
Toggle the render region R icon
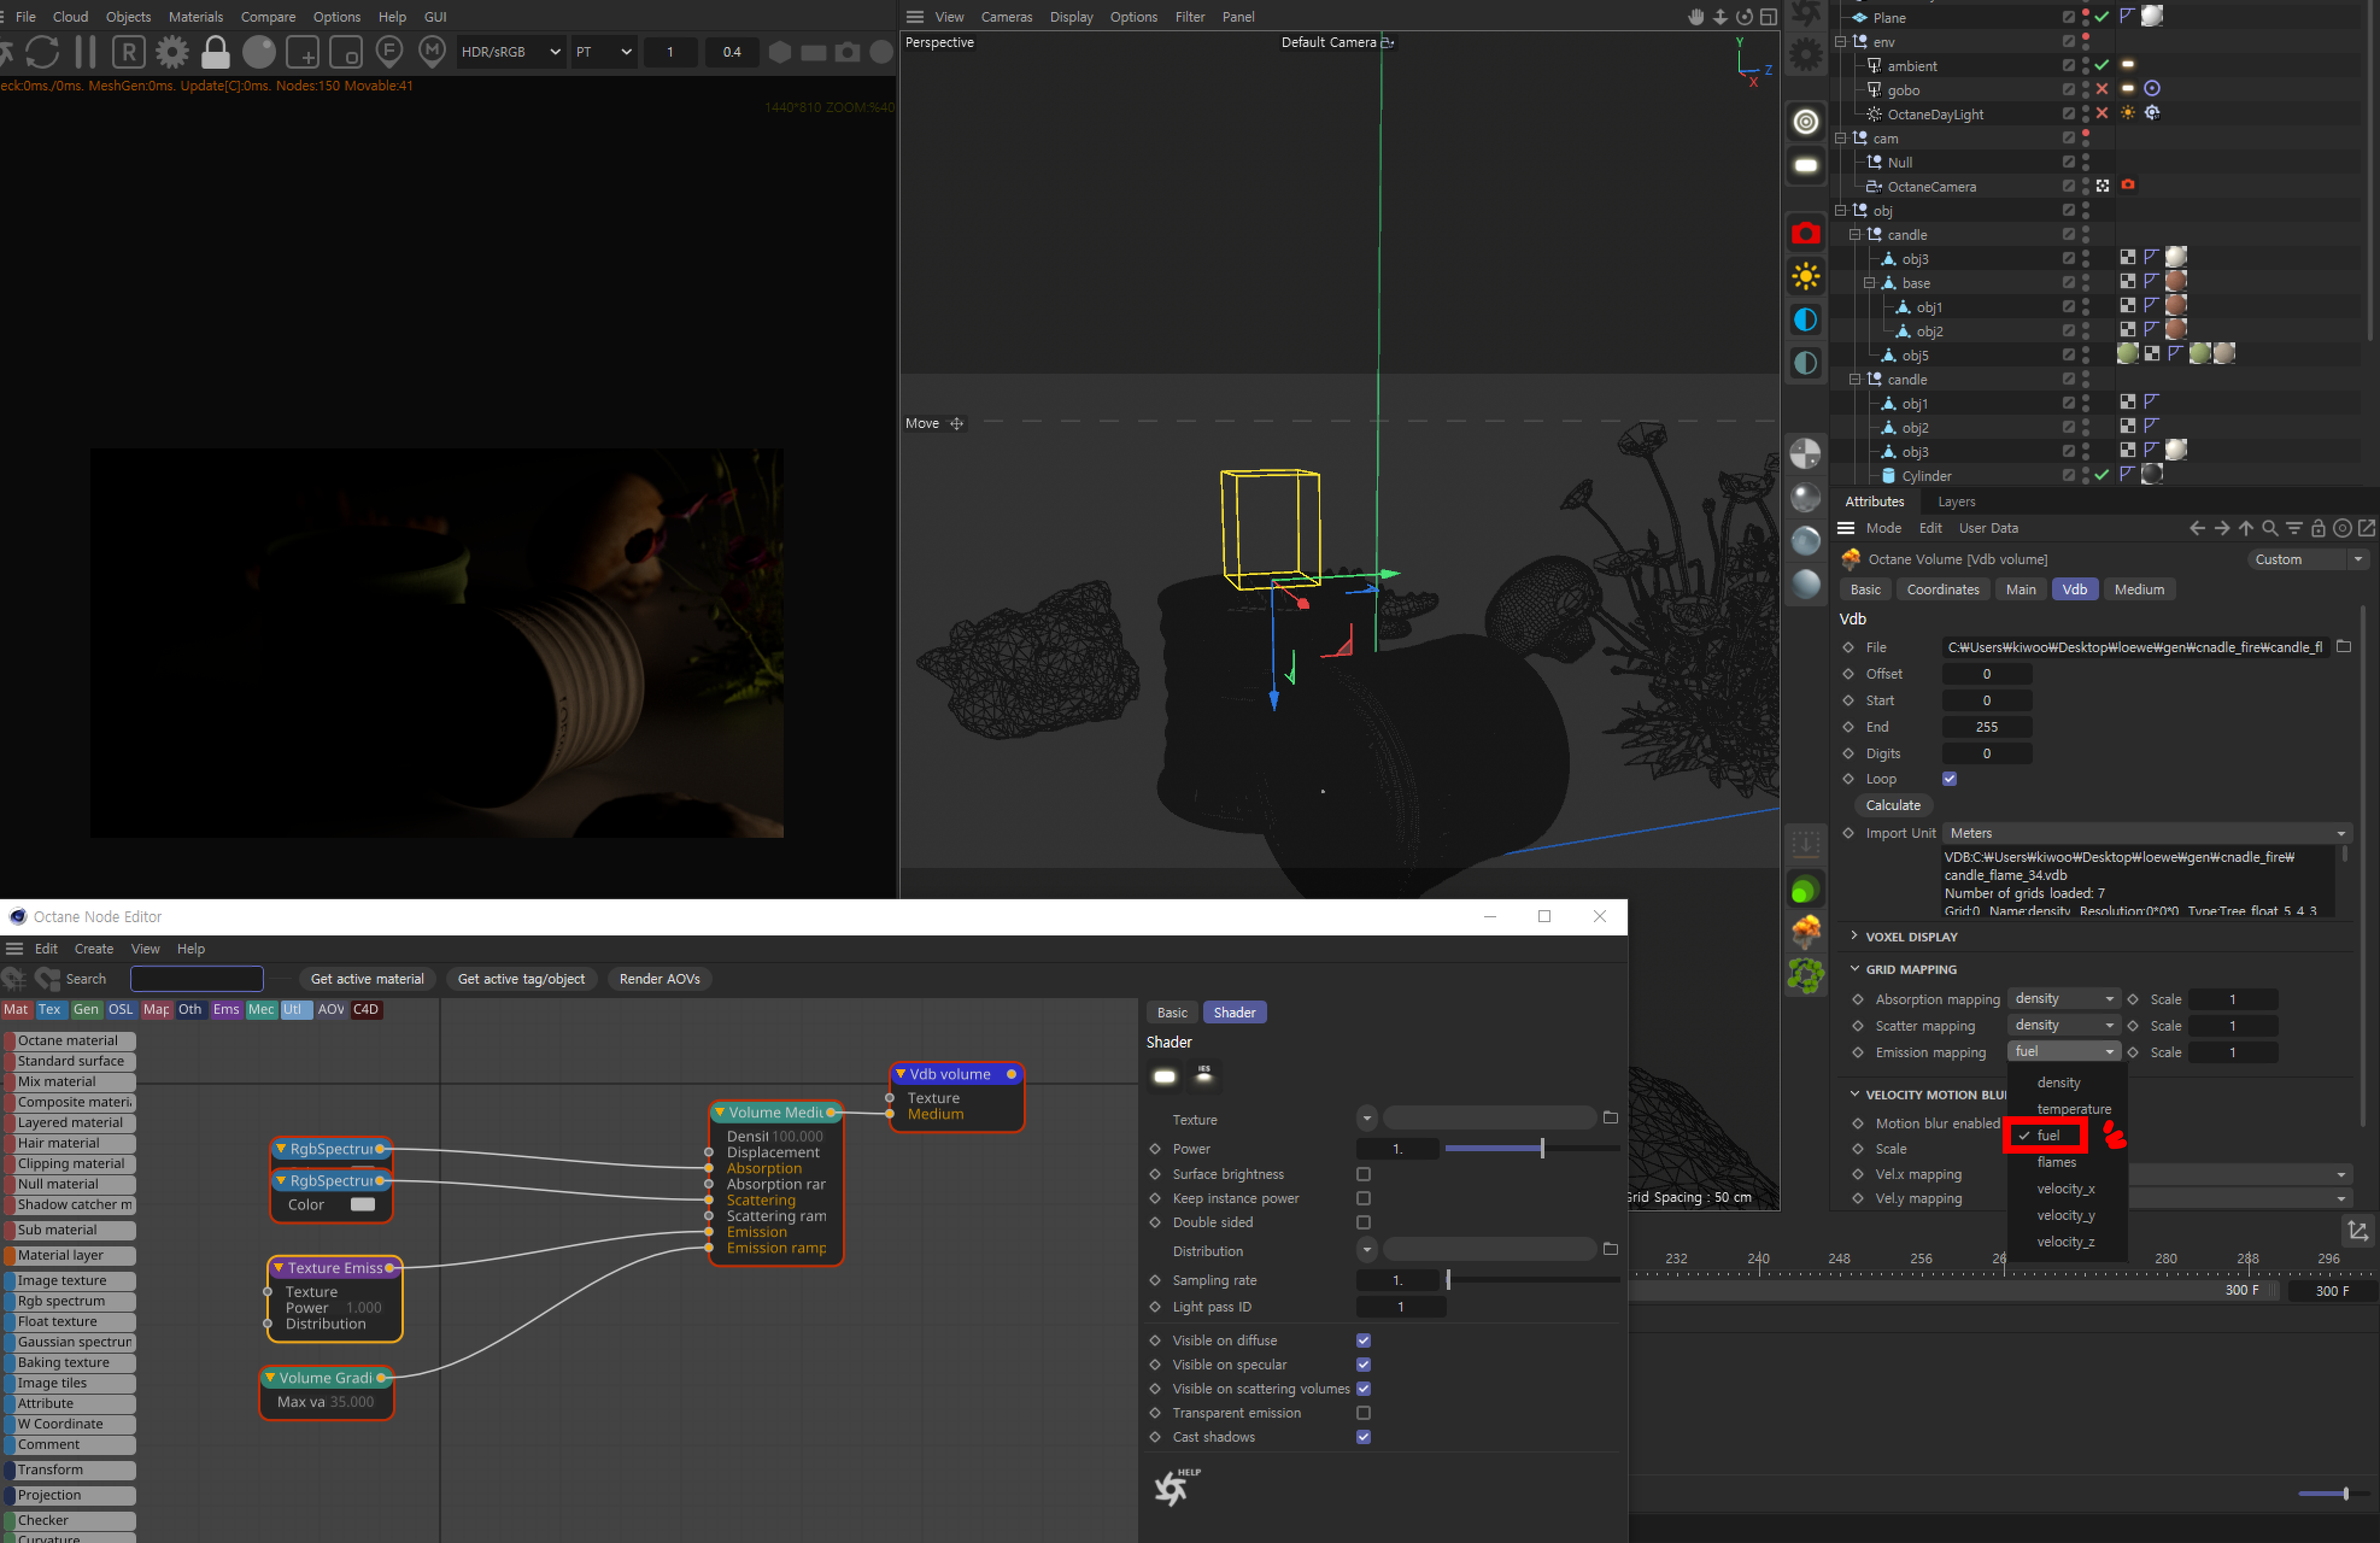(x=128, y=51)
